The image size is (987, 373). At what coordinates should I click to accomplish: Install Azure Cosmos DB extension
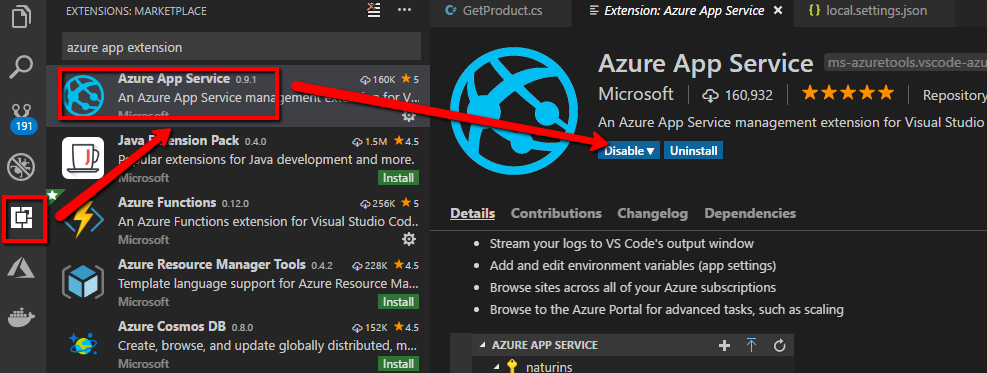click(x=398, y=364)
